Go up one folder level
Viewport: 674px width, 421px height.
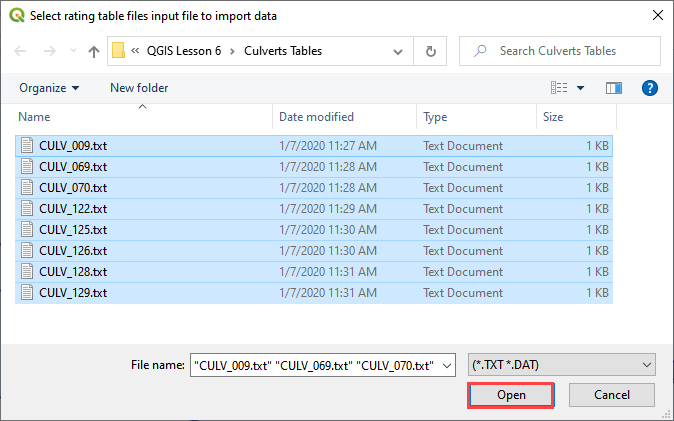click(x=93, y=51)
